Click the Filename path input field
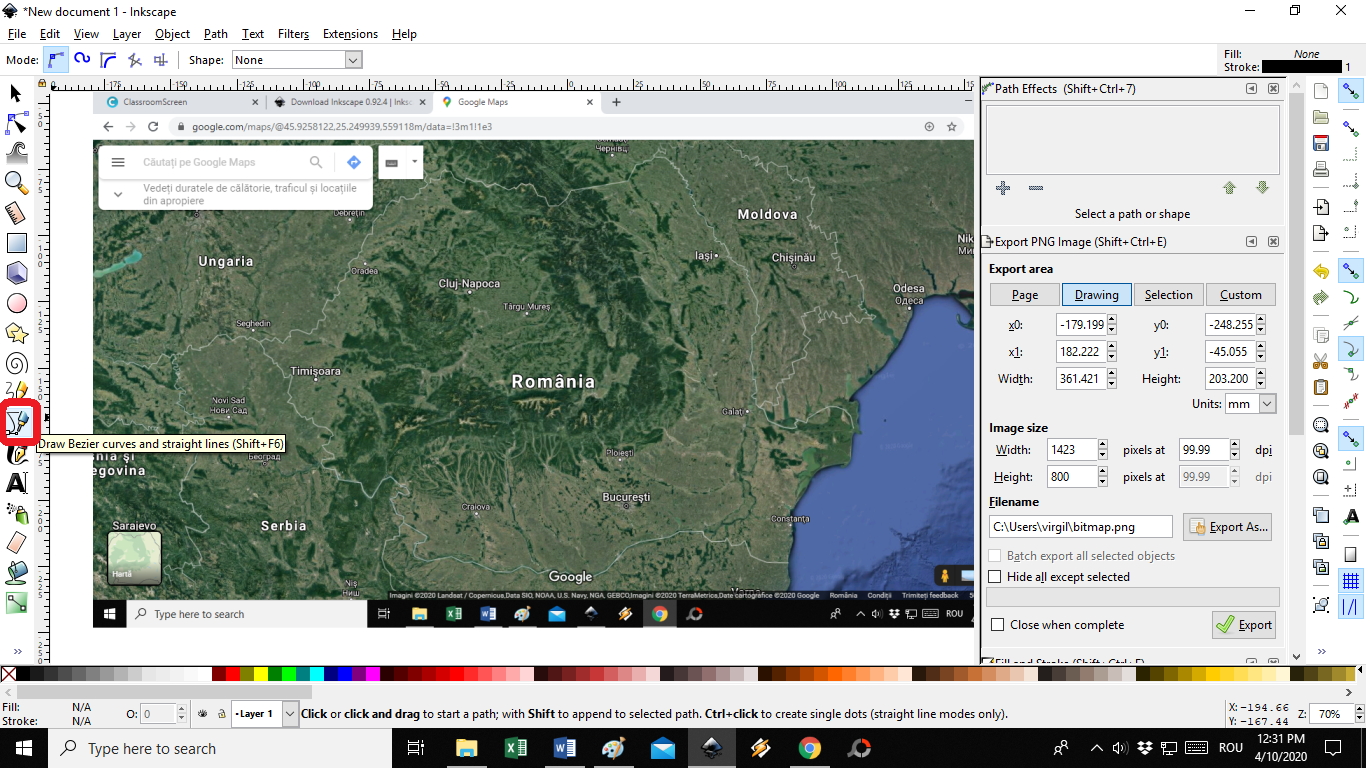This screenshot has width=1366, height=768. (1081, 527)
